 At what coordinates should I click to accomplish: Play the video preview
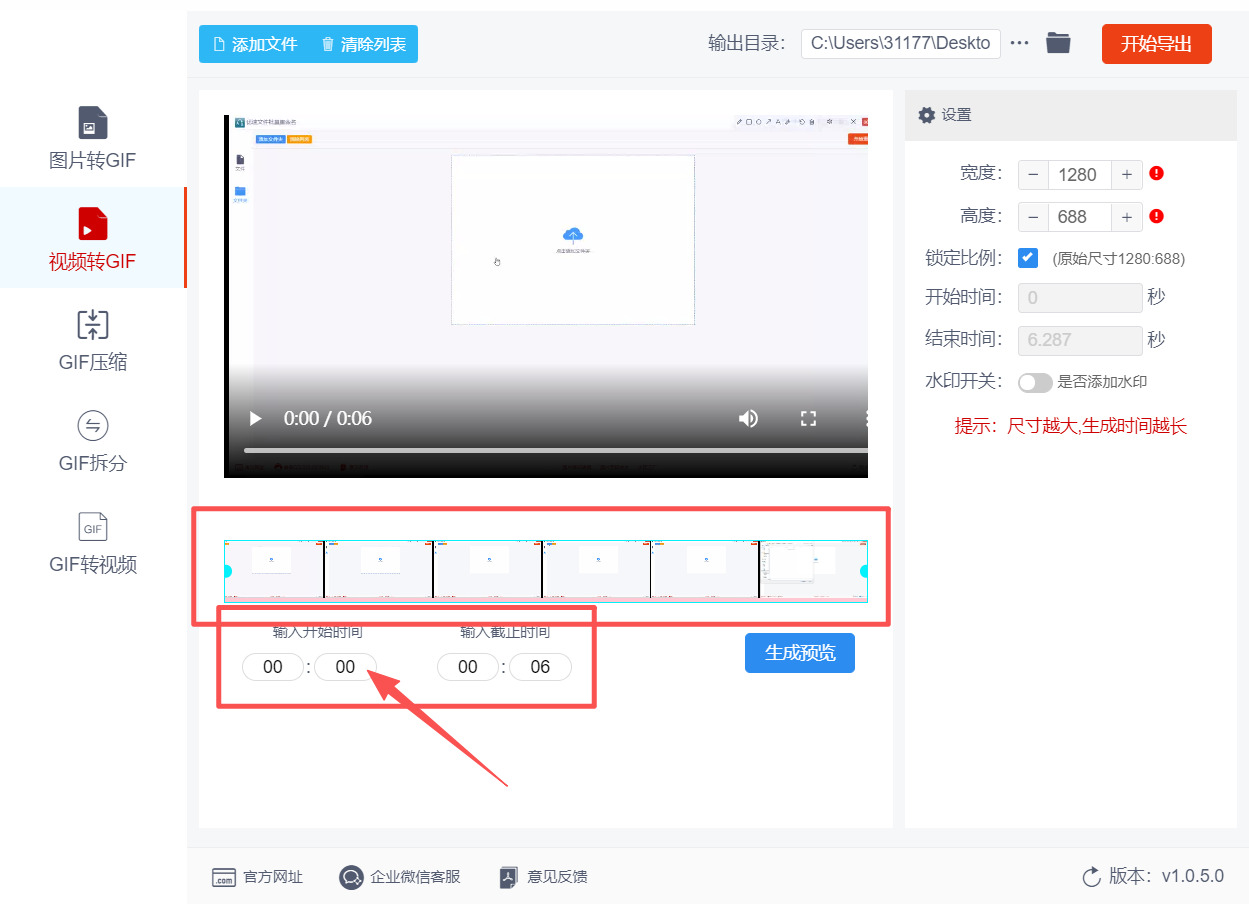coord(255,418)
